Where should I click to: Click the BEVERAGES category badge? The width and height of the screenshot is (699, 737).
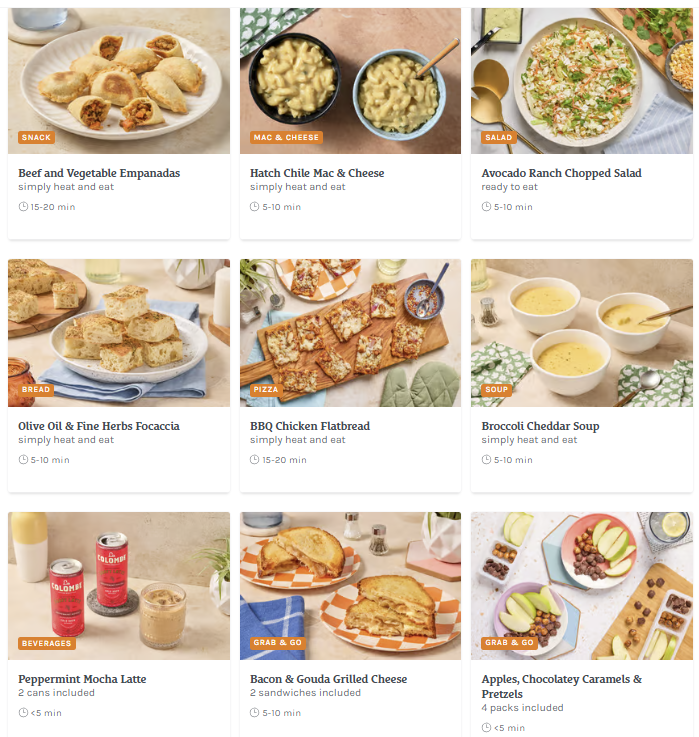click(47, 643)
